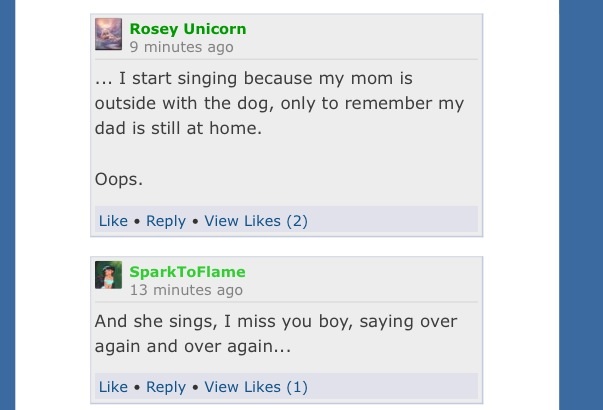Click the white gap between the two comments

pyautogui.click(x=287, y=247)
